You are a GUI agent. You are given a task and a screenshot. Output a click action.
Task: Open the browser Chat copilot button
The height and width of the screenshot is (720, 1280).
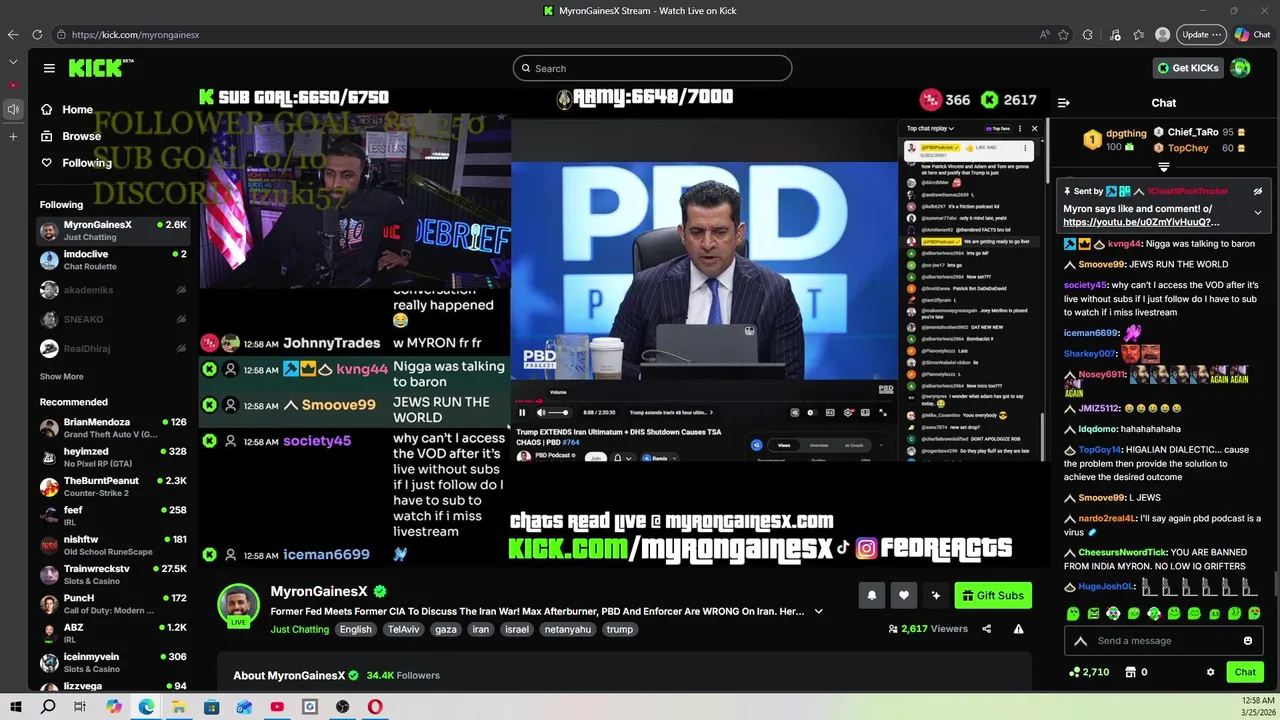point(1252,34)
